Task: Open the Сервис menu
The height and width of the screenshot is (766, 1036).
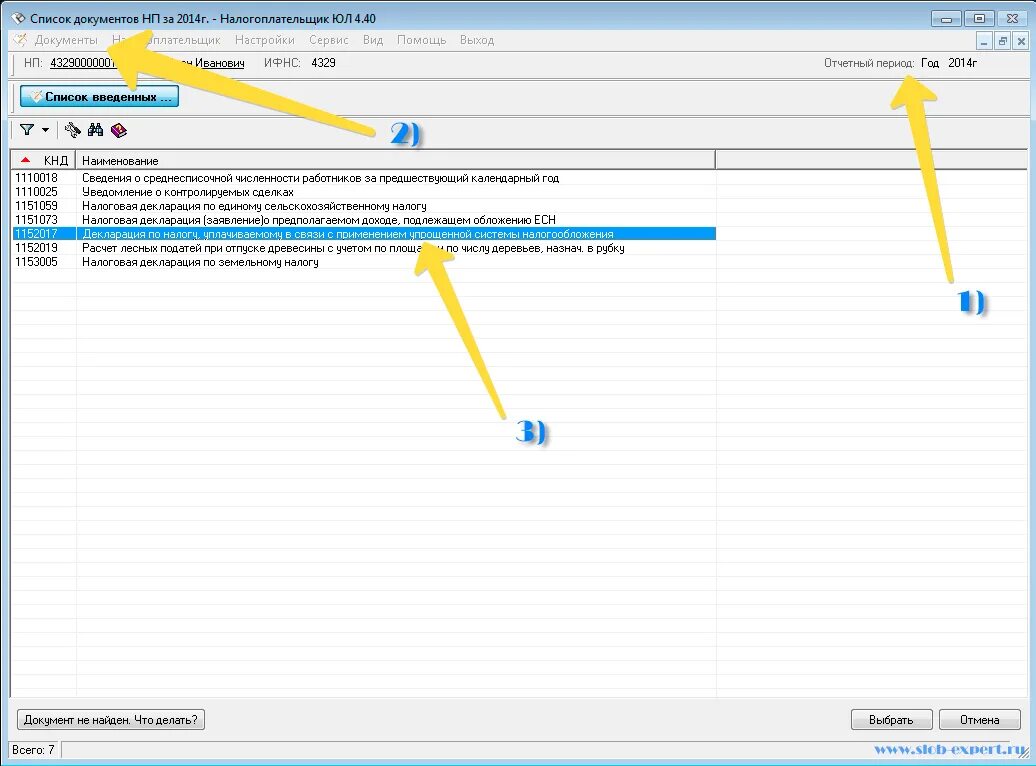Action: pyautogui.click(x=328, y=40)
